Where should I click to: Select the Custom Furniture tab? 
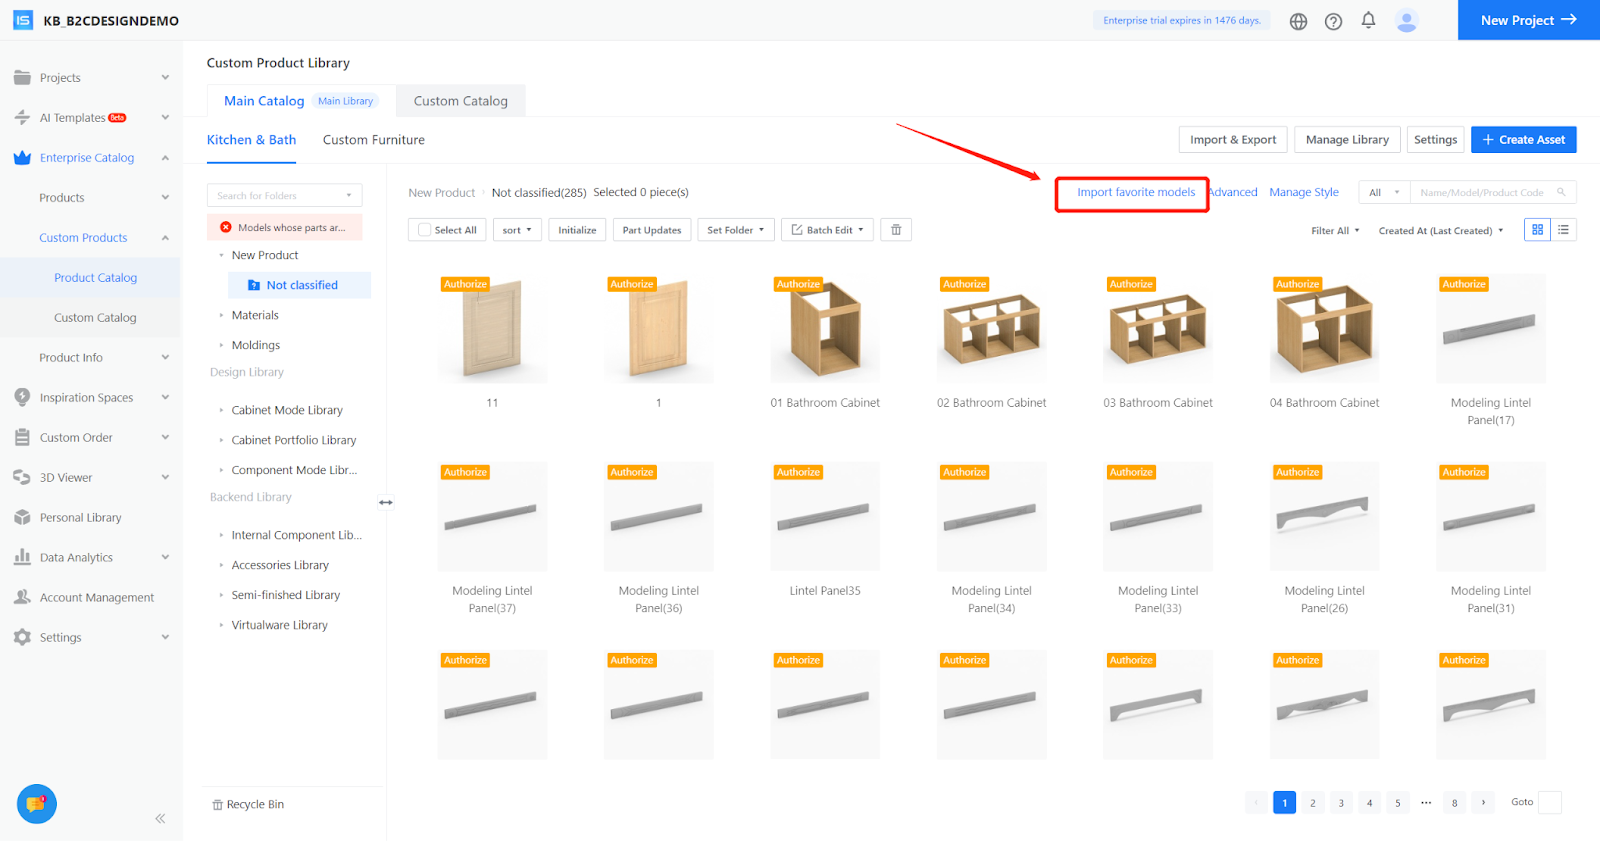pyautogui.click(x=374, y=140)
